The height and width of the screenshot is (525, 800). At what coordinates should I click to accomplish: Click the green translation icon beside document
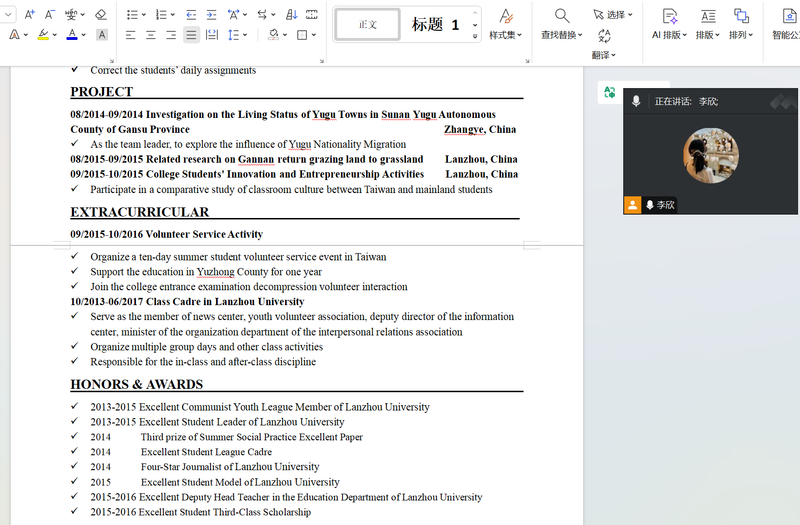click(609, 92)
